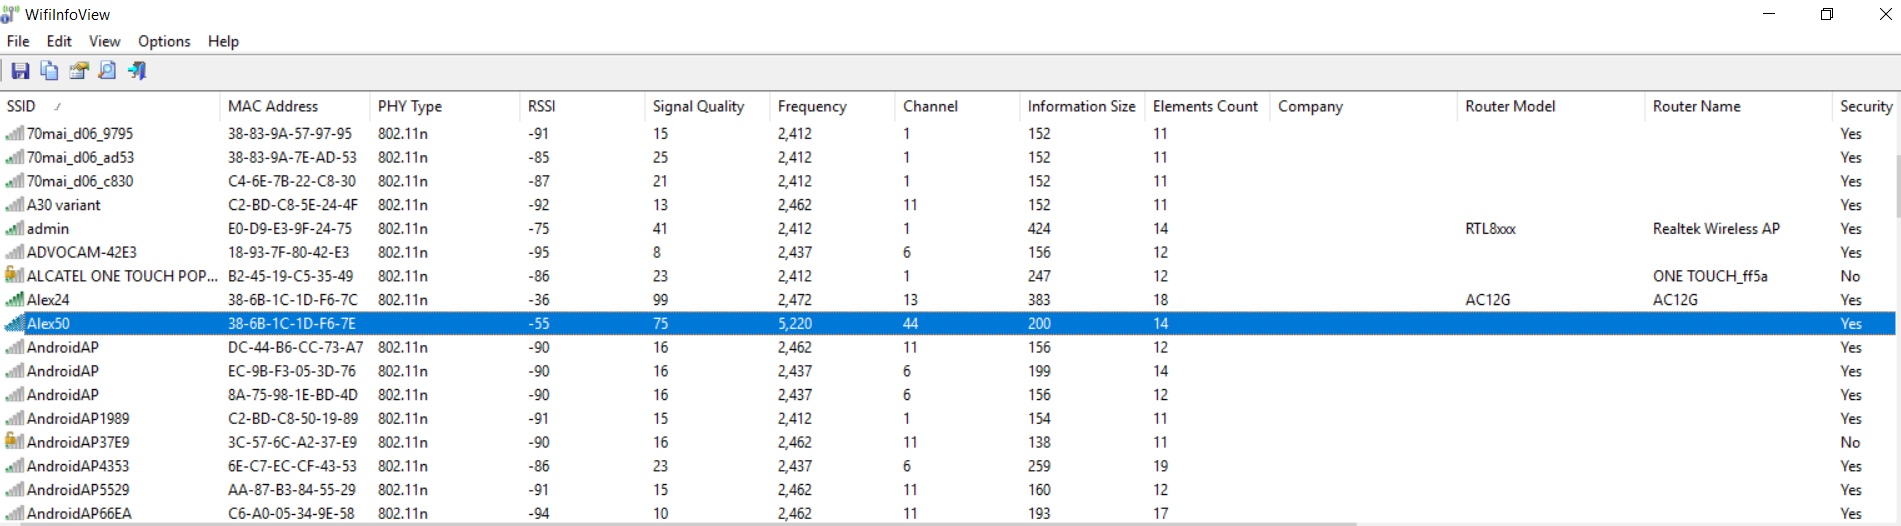1901x526 pixels.
Task: Click the lock icon beside AndroidAP37E9
Action: click(x=14, y=441)
